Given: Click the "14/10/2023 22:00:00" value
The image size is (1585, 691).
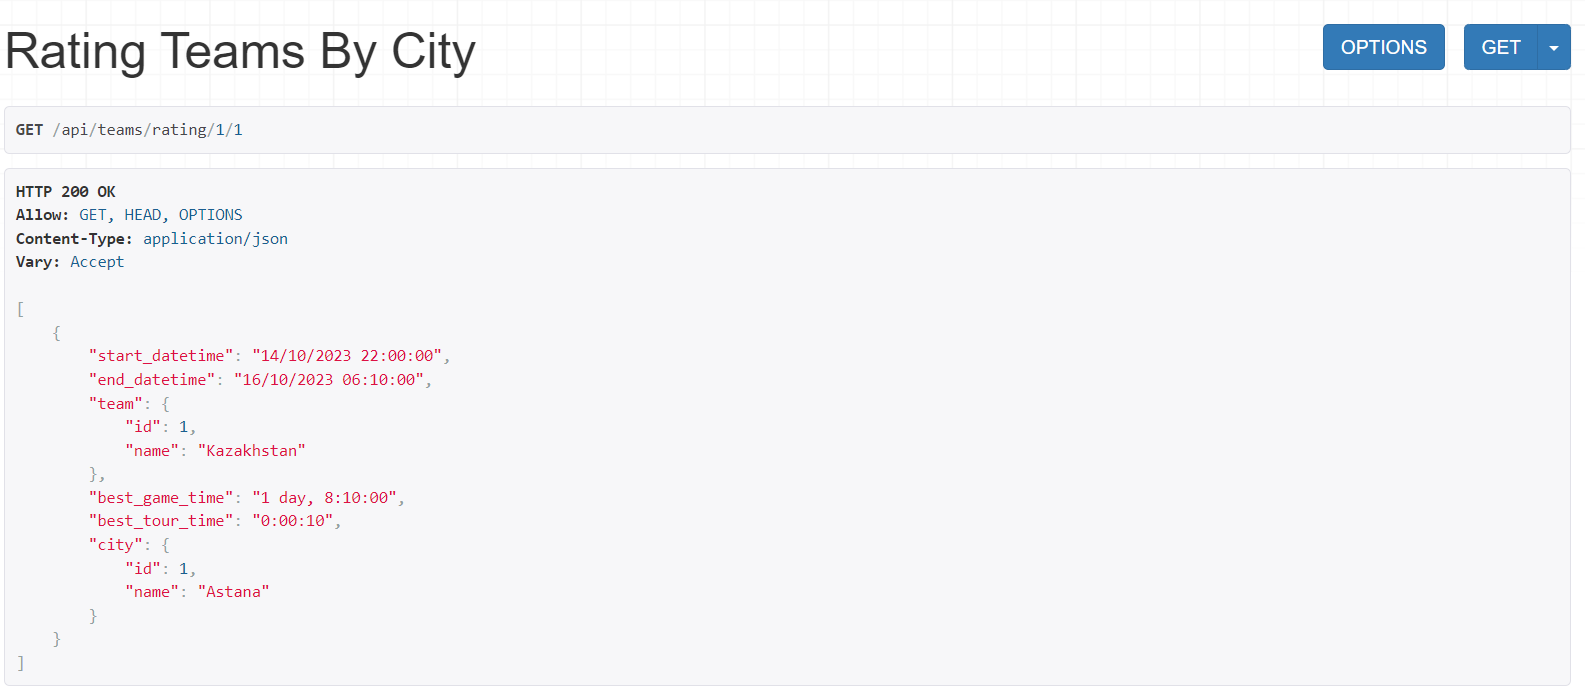Looking at the screenshot, I should click(x=347, y=356).
